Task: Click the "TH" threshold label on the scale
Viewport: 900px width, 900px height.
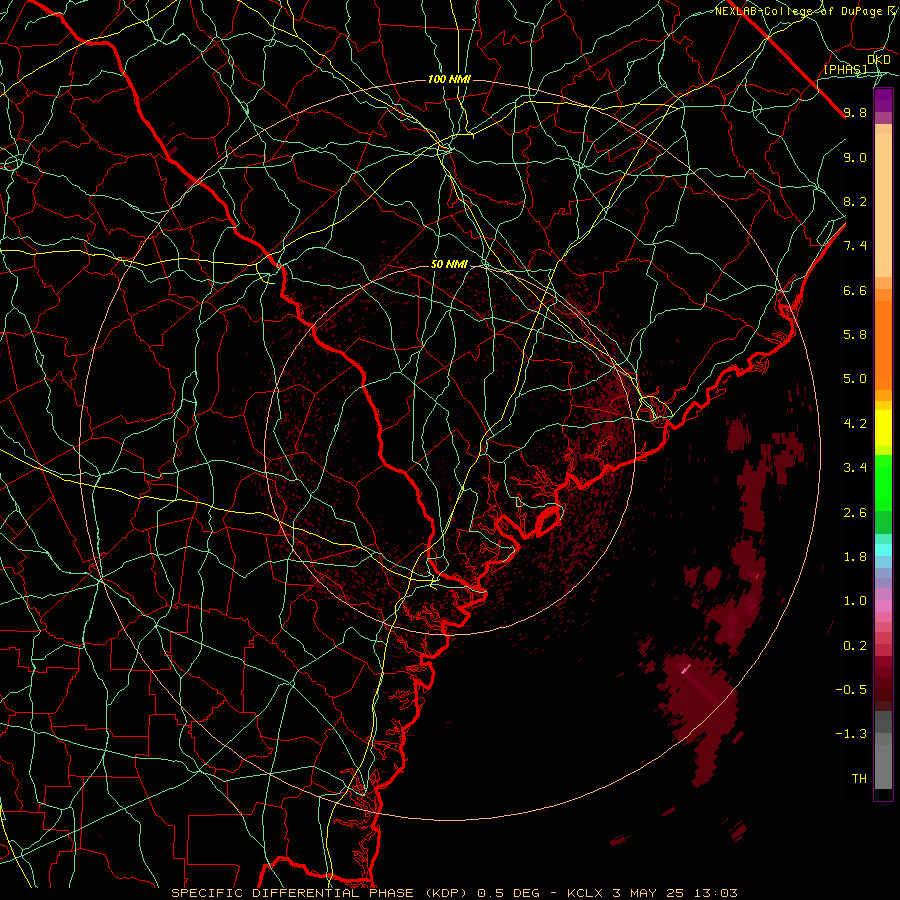Action: [859, 779]
